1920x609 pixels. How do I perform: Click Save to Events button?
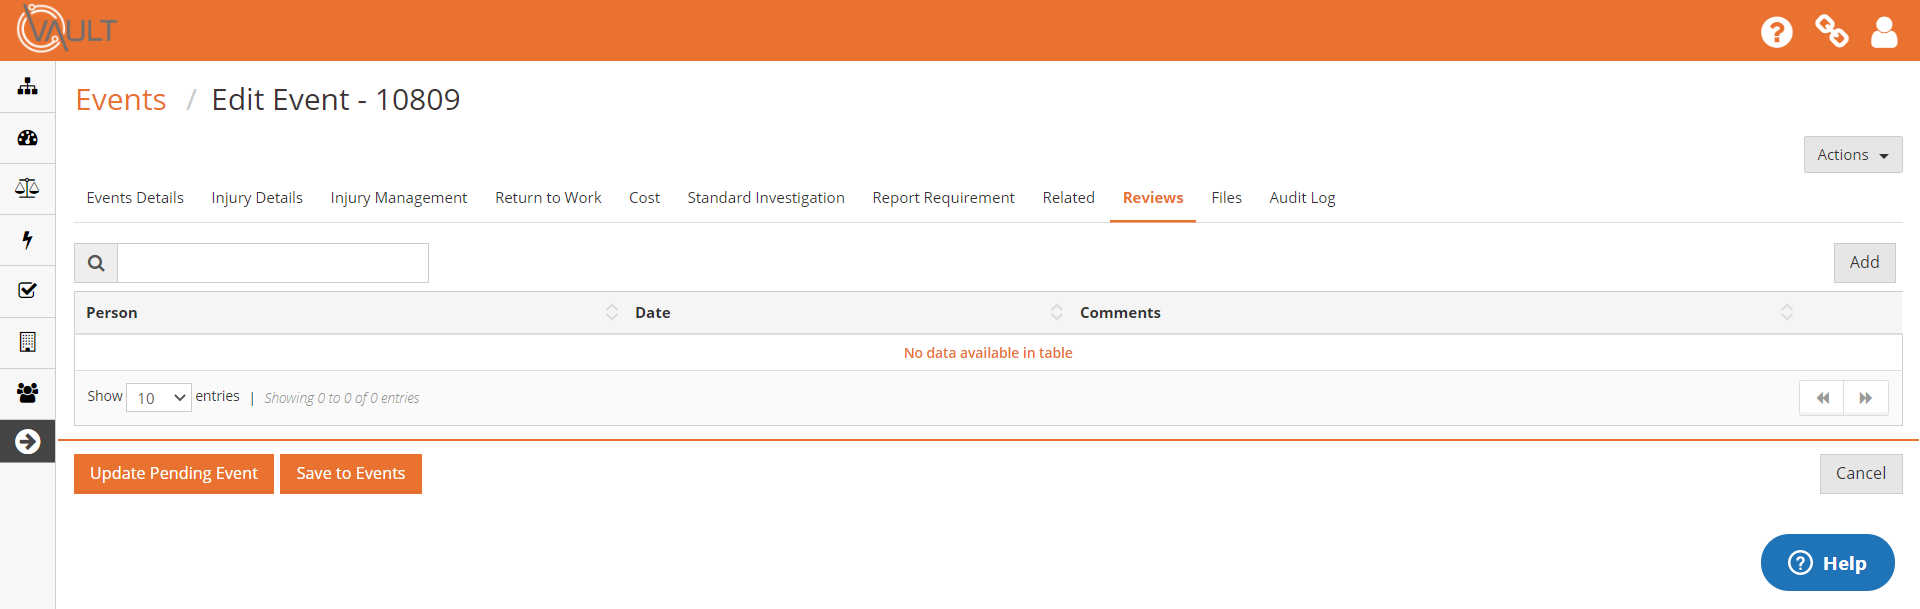coord(351,474)
